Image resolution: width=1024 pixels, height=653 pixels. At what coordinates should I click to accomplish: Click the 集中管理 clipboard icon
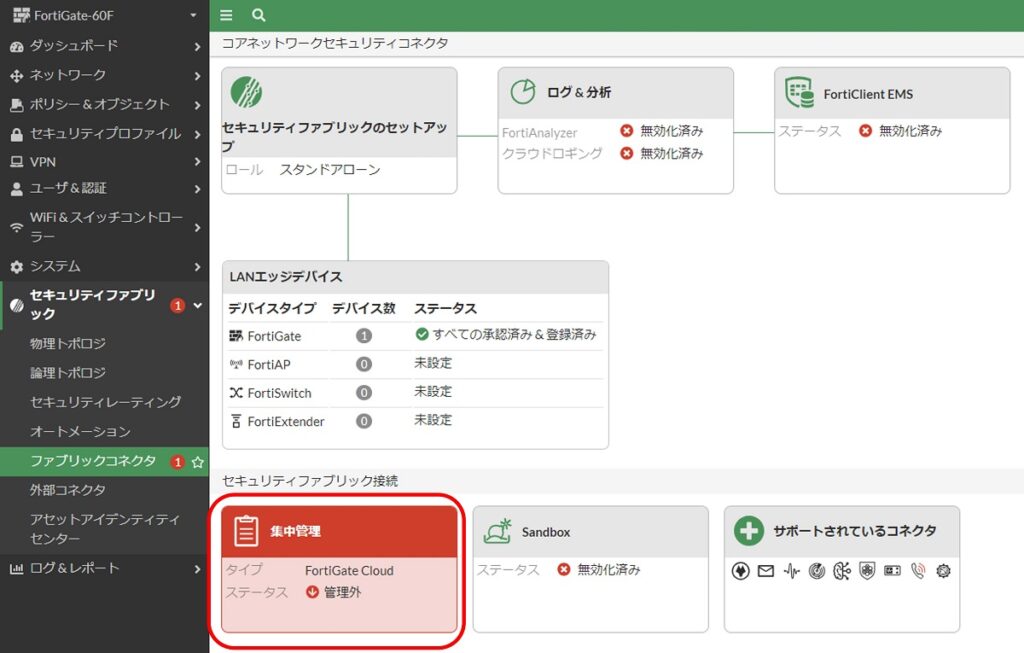tap(246, 531)
